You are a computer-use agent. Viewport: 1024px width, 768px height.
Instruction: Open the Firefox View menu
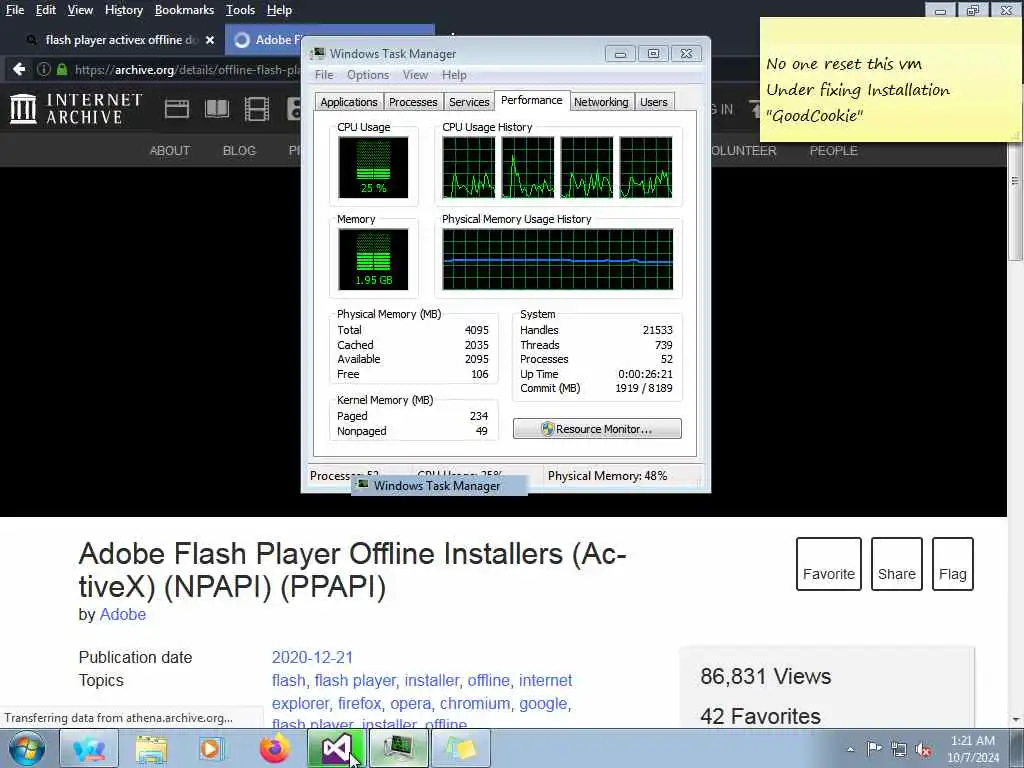(80, 10)
